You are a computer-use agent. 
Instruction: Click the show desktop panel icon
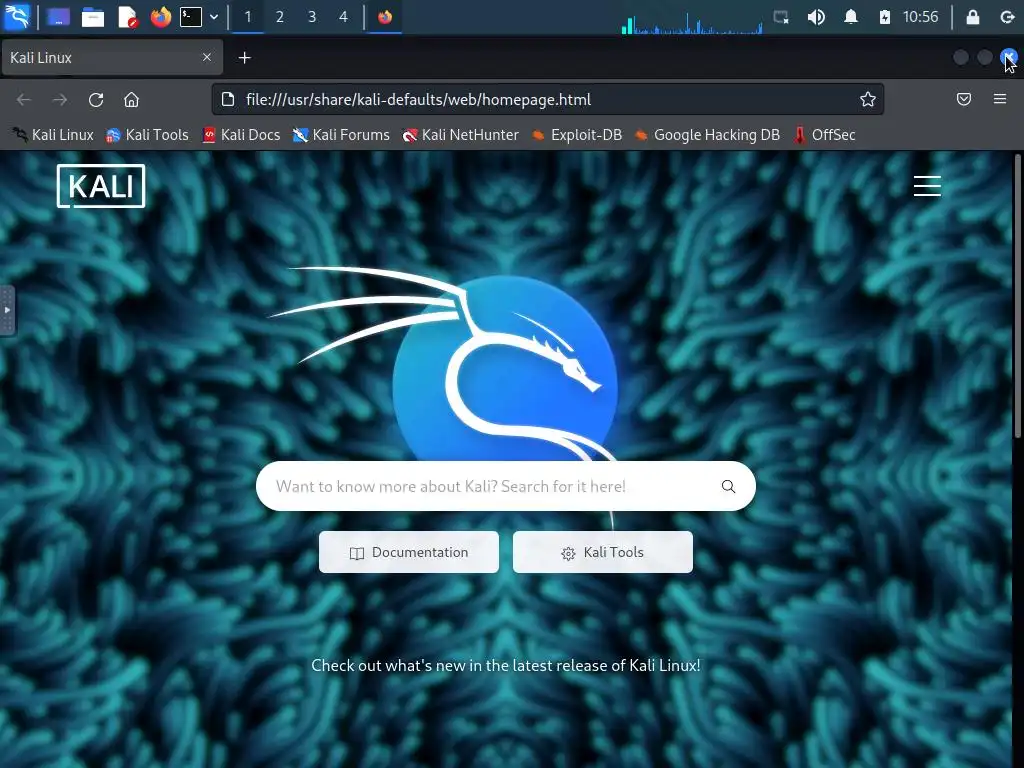58,17
